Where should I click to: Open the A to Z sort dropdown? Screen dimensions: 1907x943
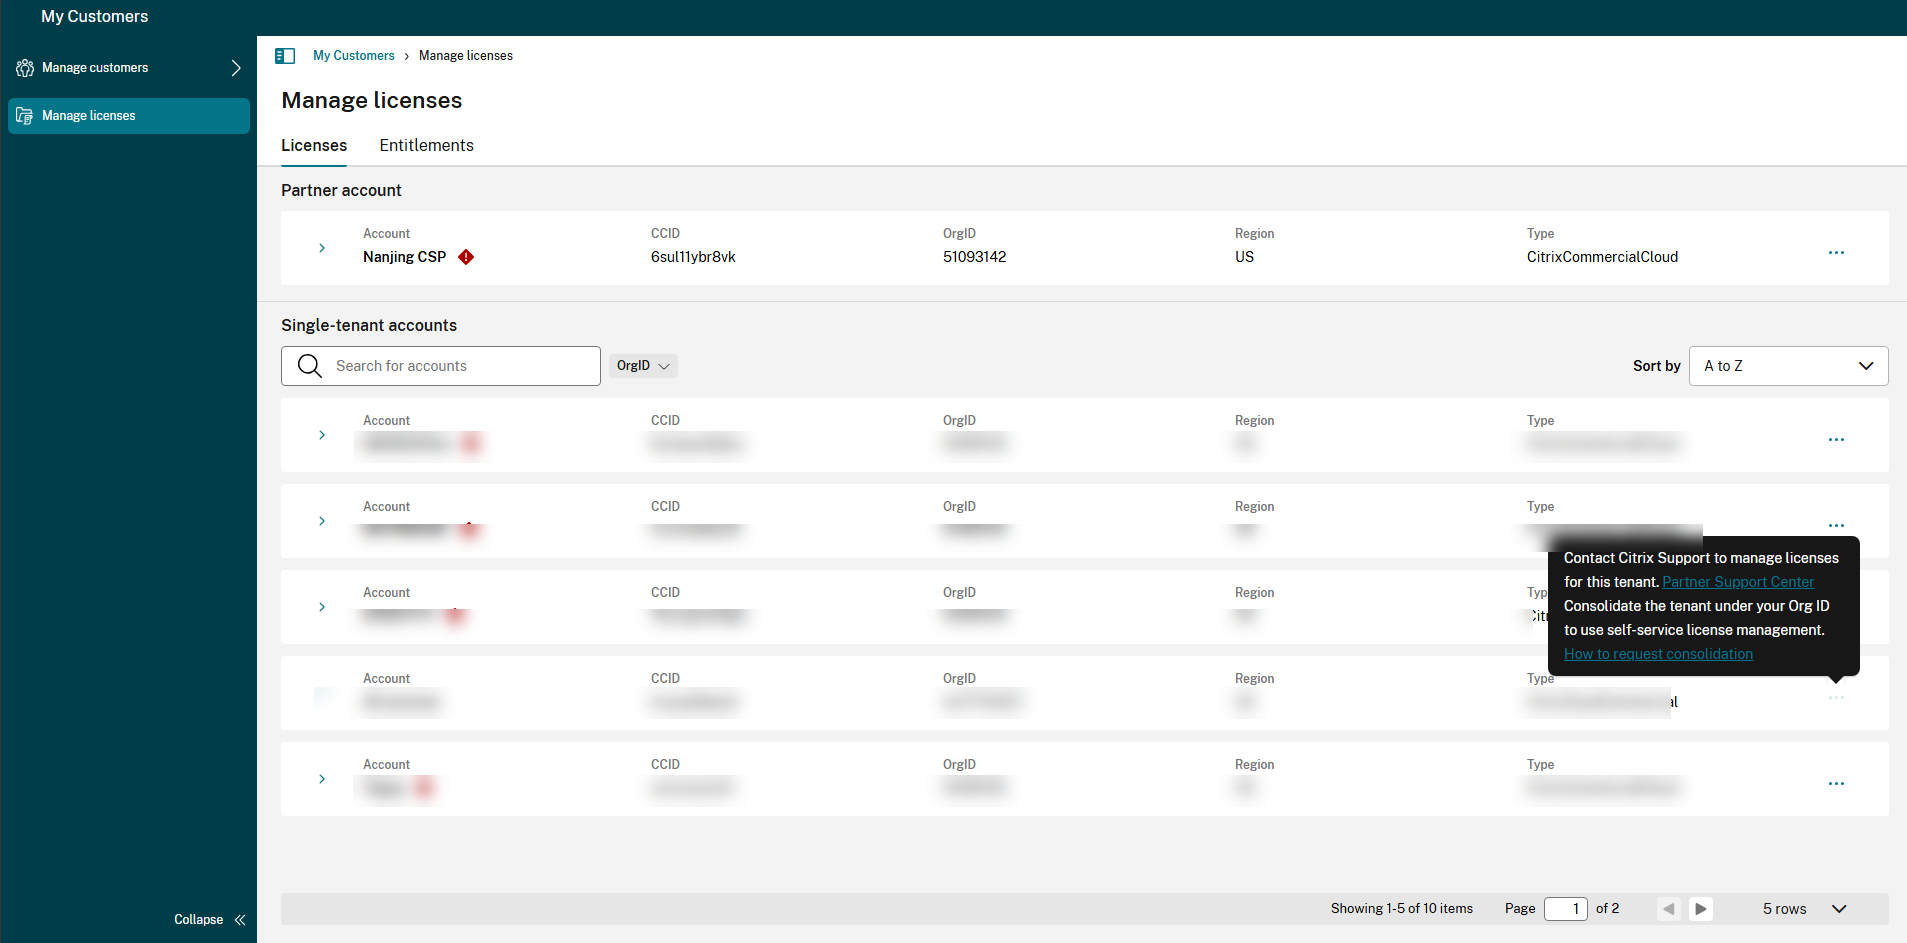1786,365
